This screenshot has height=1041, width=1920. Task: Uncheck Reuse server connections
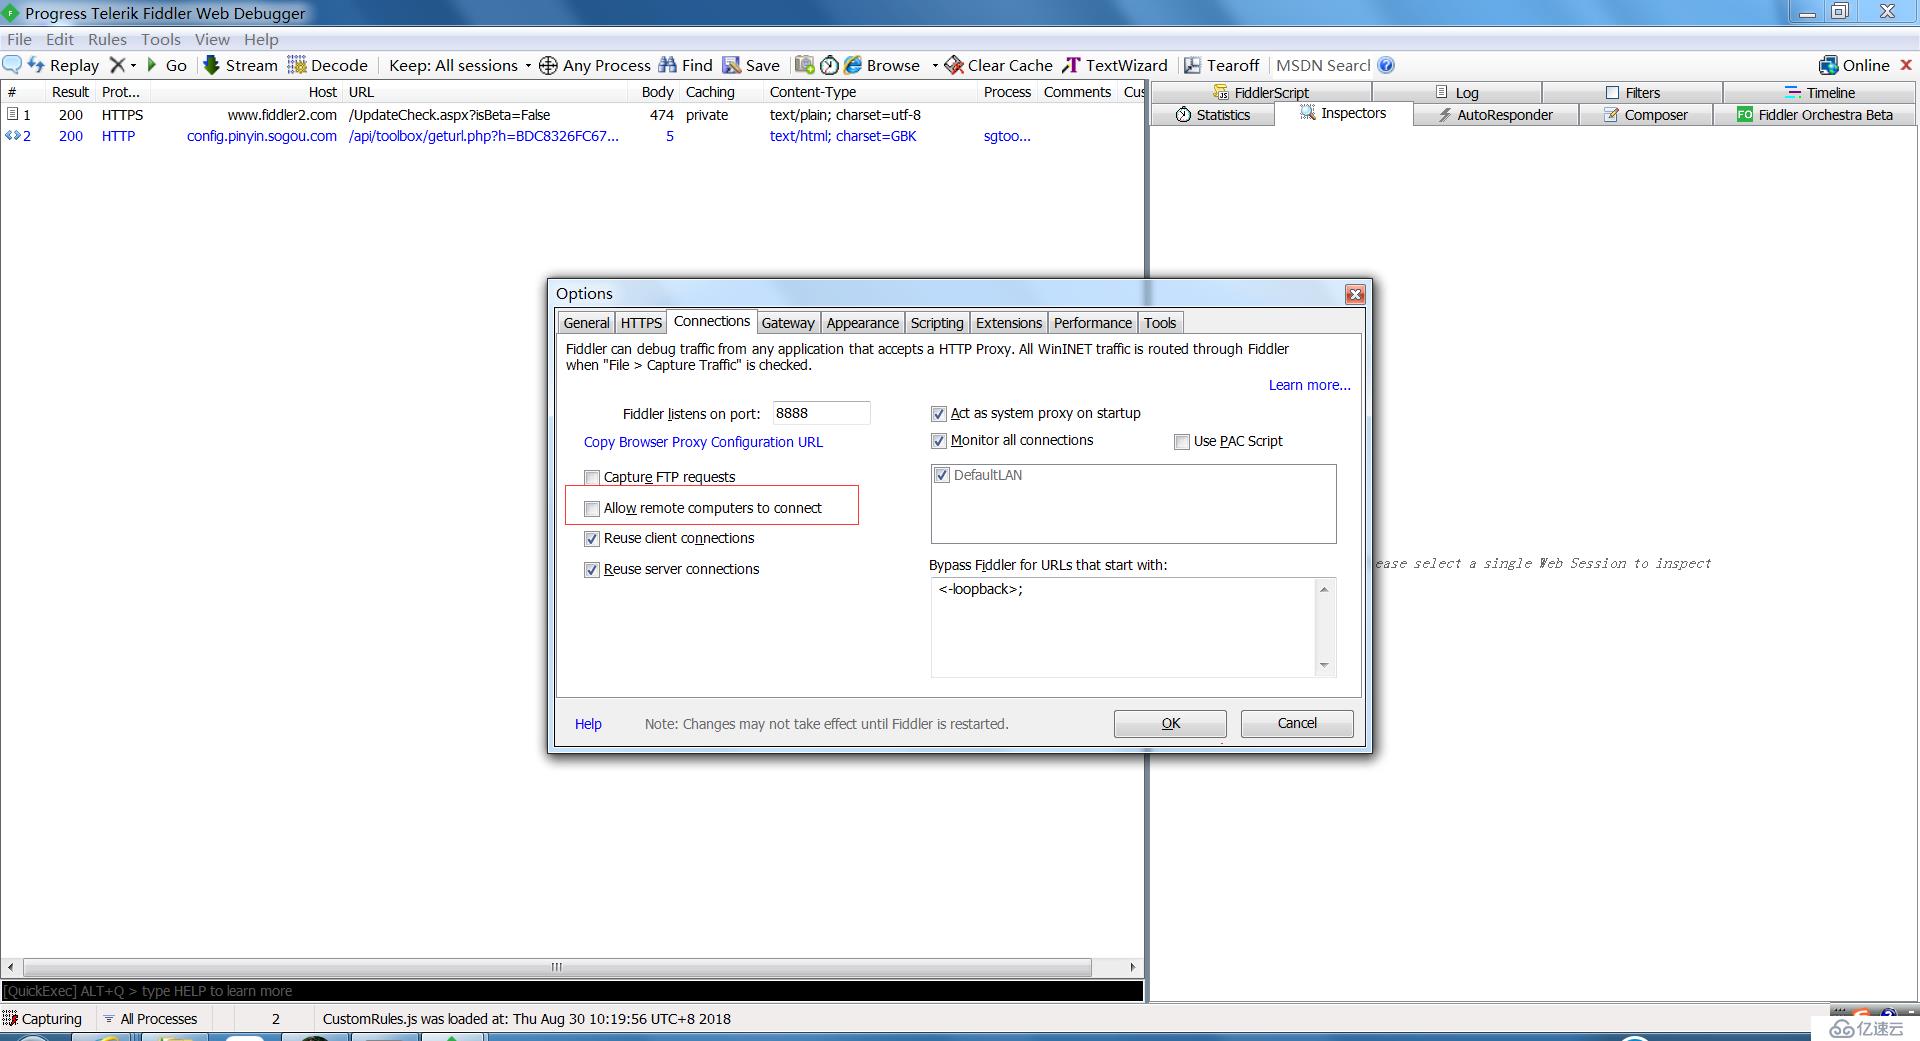[x=592, y=570]
